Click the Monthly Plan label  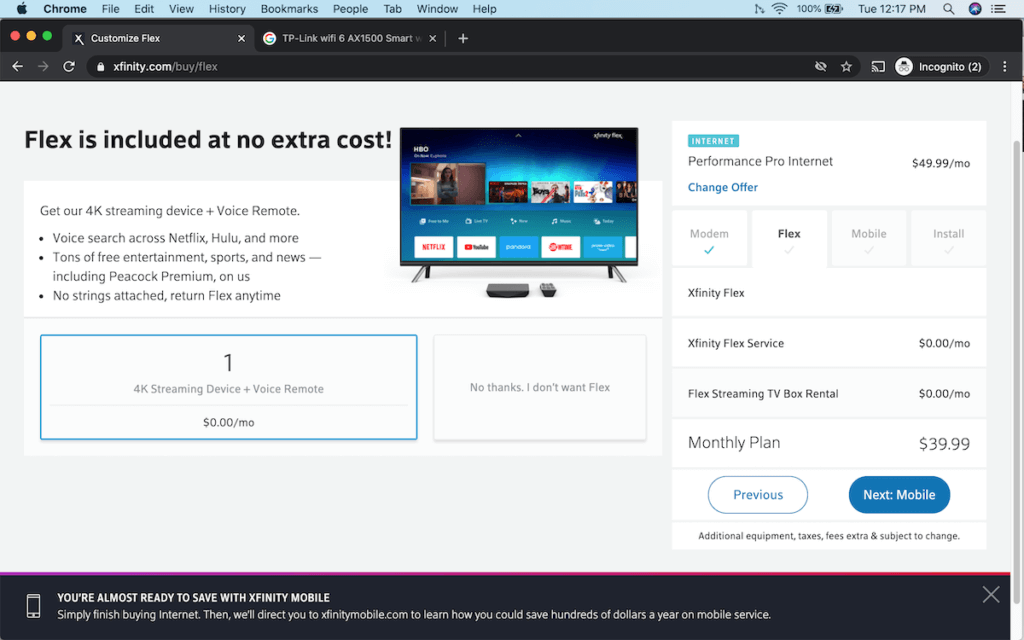pos(734,443)
